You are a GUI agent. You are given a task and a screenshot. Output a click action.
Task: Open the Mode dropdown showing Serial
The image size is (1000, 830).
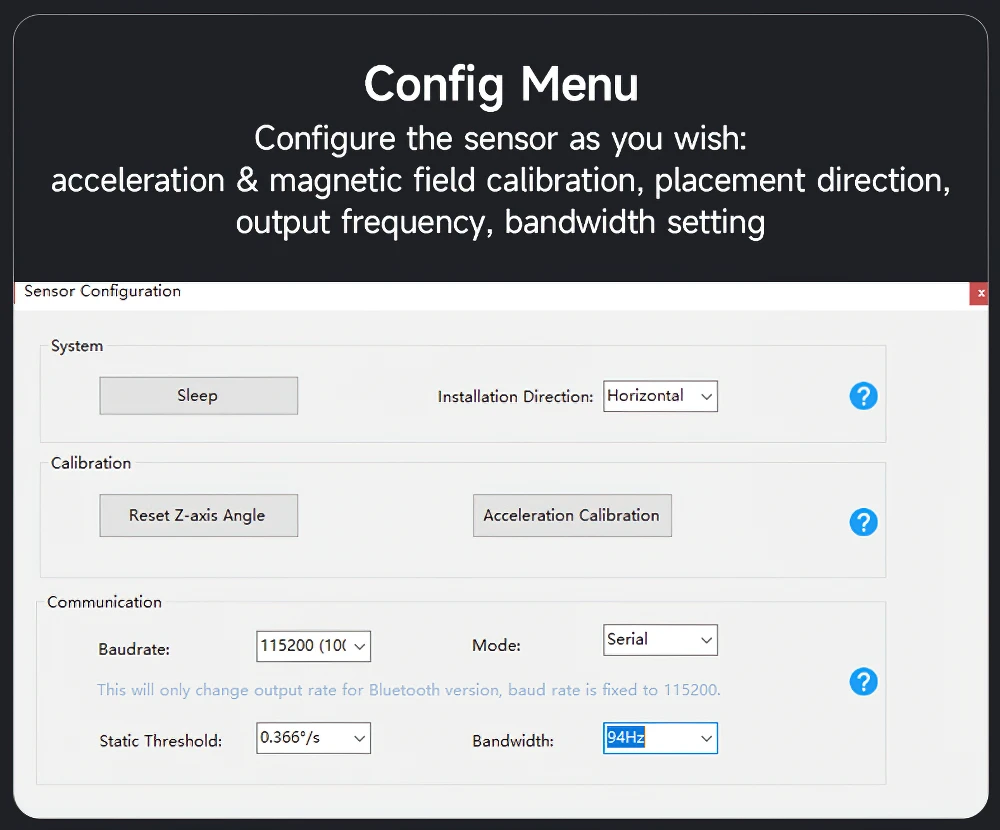pyautogui.click(x=660, y=640)
